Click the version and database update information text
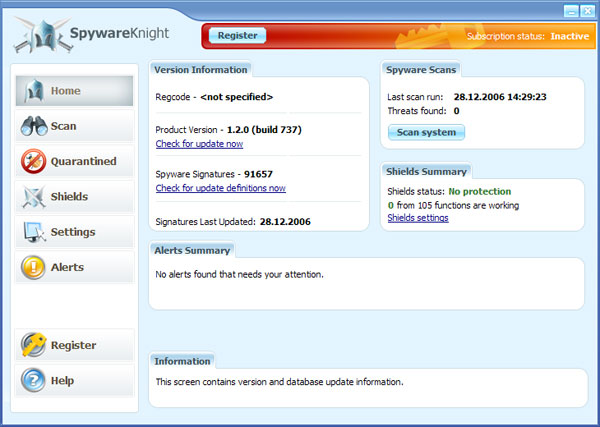 point(279,382)
